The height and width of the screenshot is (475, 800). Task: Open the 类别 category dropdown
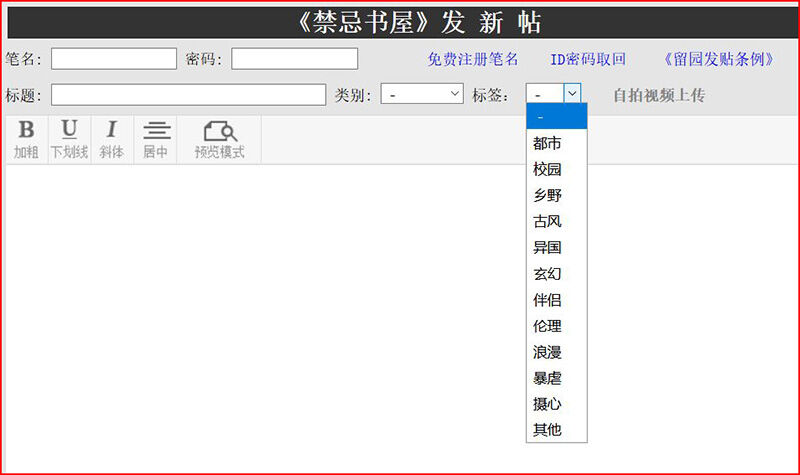pyautogui.click(x=421, y=94)
